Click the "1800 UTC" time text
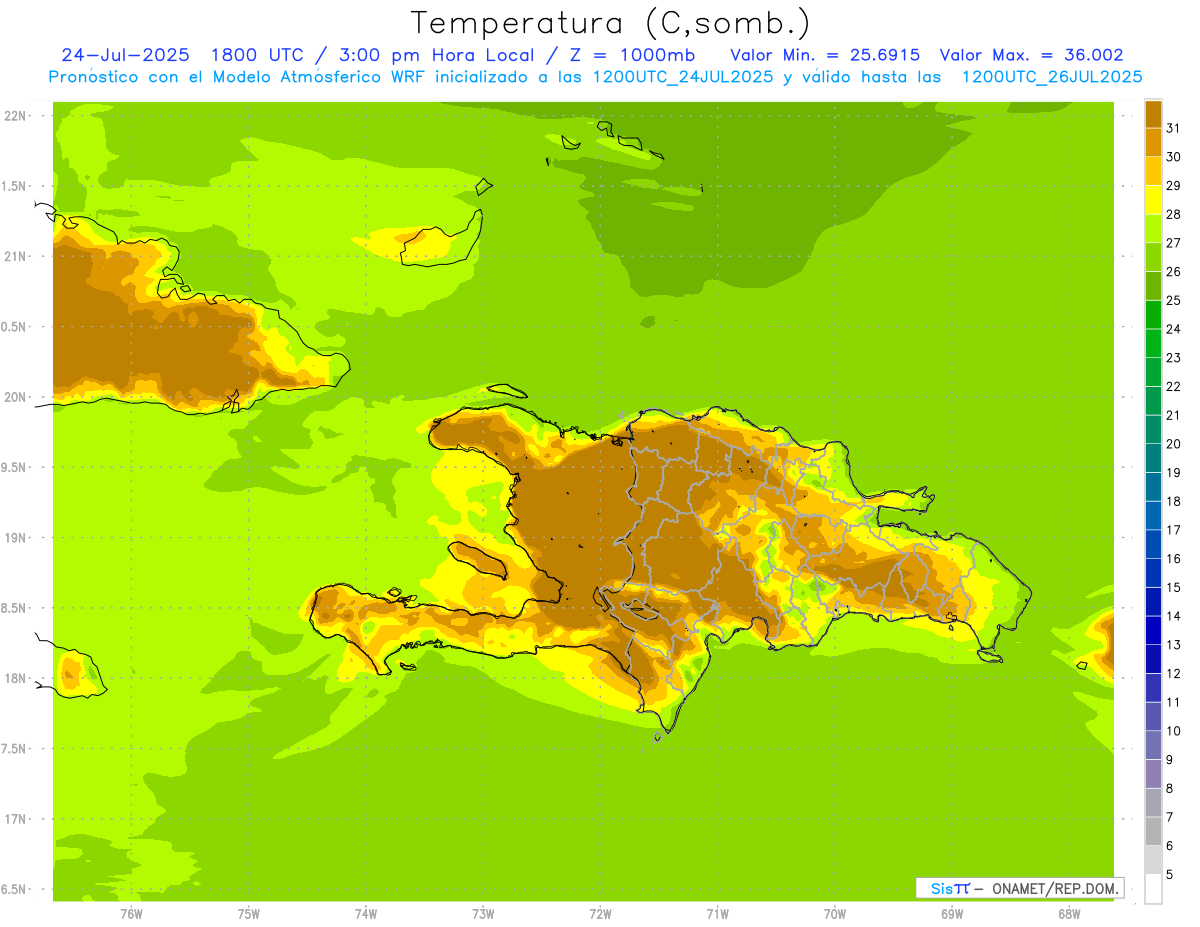Screen dimensions: 1200x927 [x=259, y=55]
